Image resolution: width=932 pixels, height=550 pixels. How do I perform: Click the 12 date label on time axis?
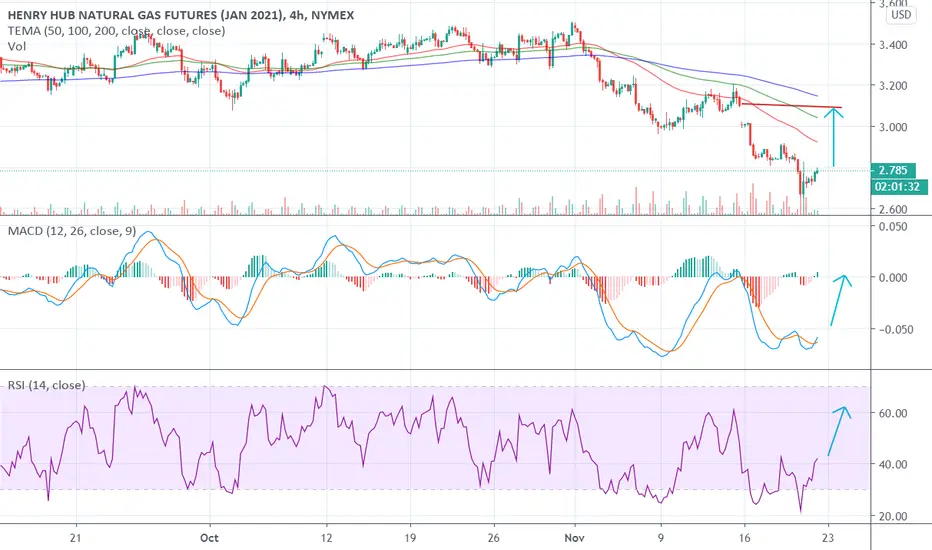coord(326,538)
